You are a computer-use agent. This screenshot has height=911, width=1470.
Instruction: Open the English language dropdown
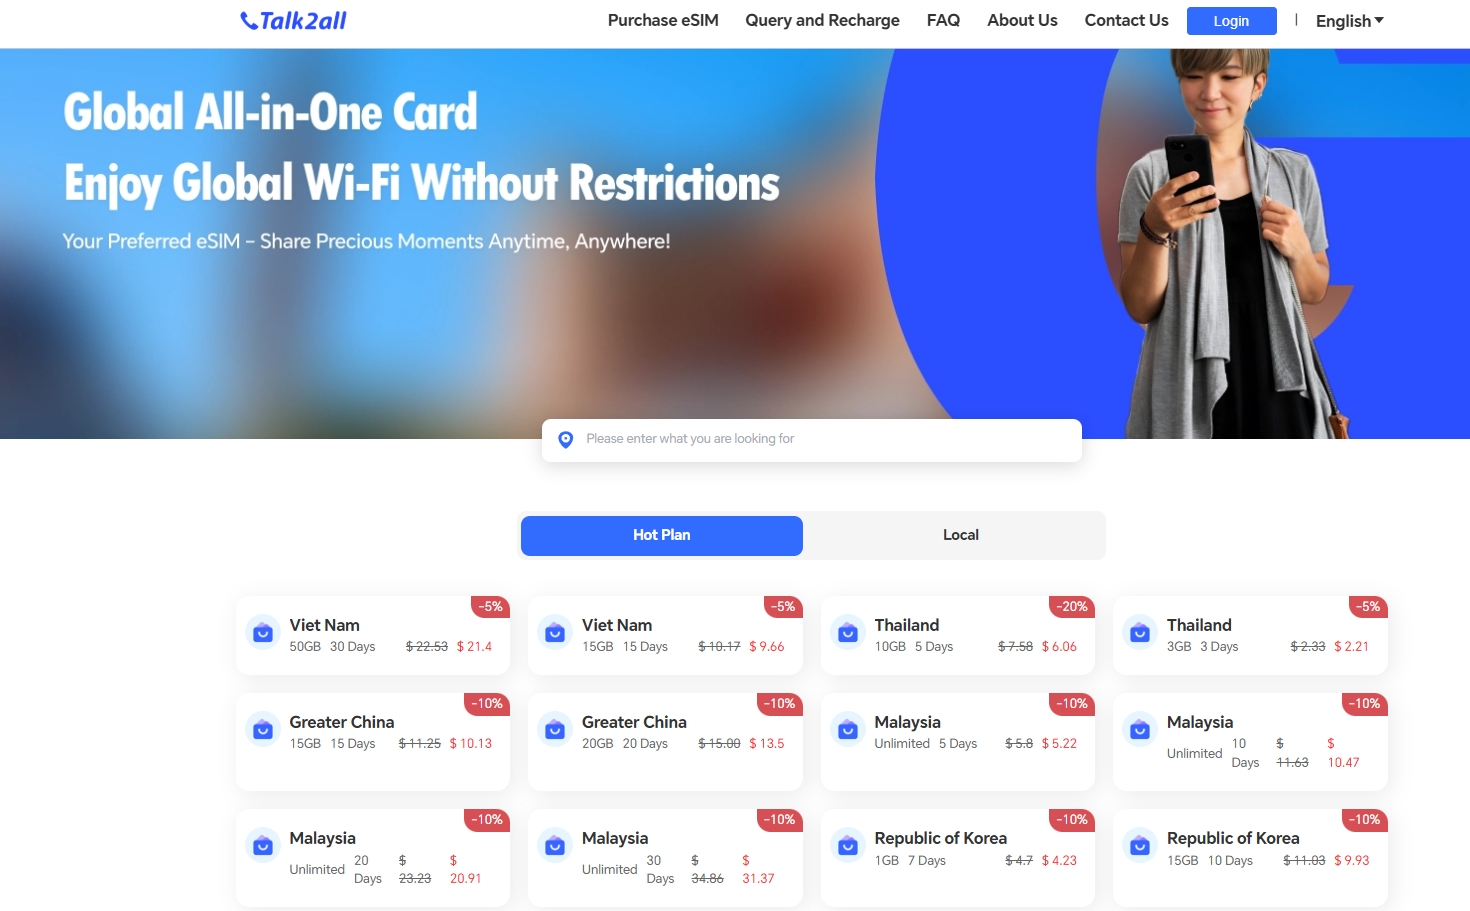(1349, 21)
